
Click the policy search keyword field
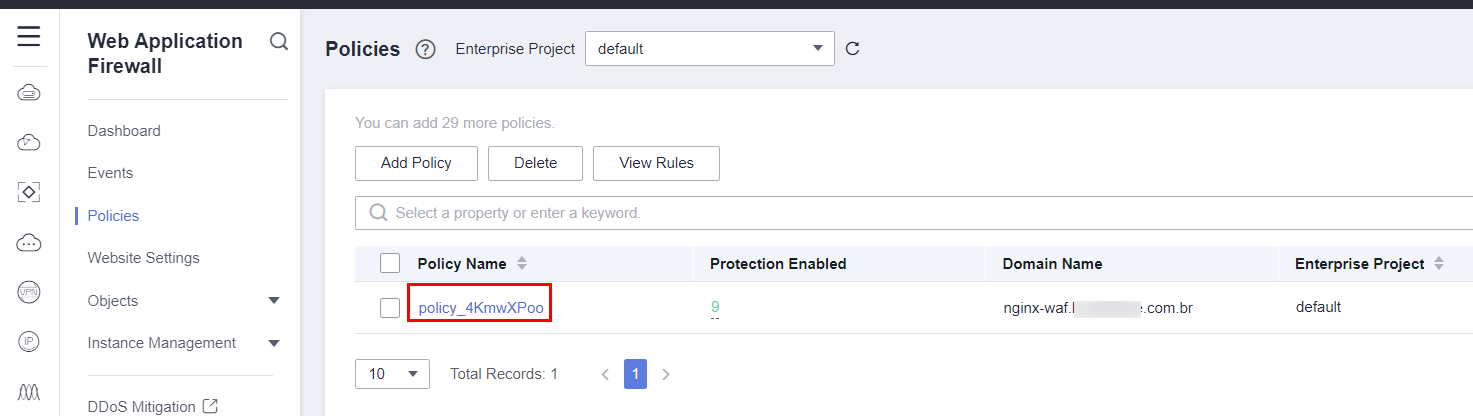[x=900, y=213]
